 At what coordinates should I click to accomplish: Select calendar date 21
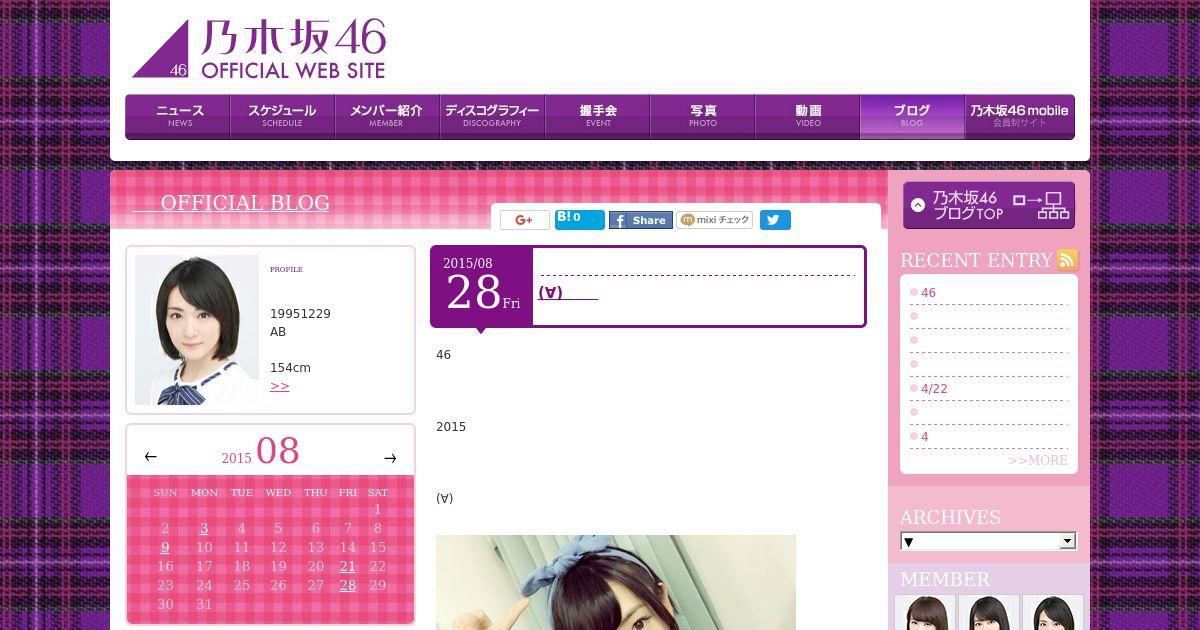(x=347, y=567)
